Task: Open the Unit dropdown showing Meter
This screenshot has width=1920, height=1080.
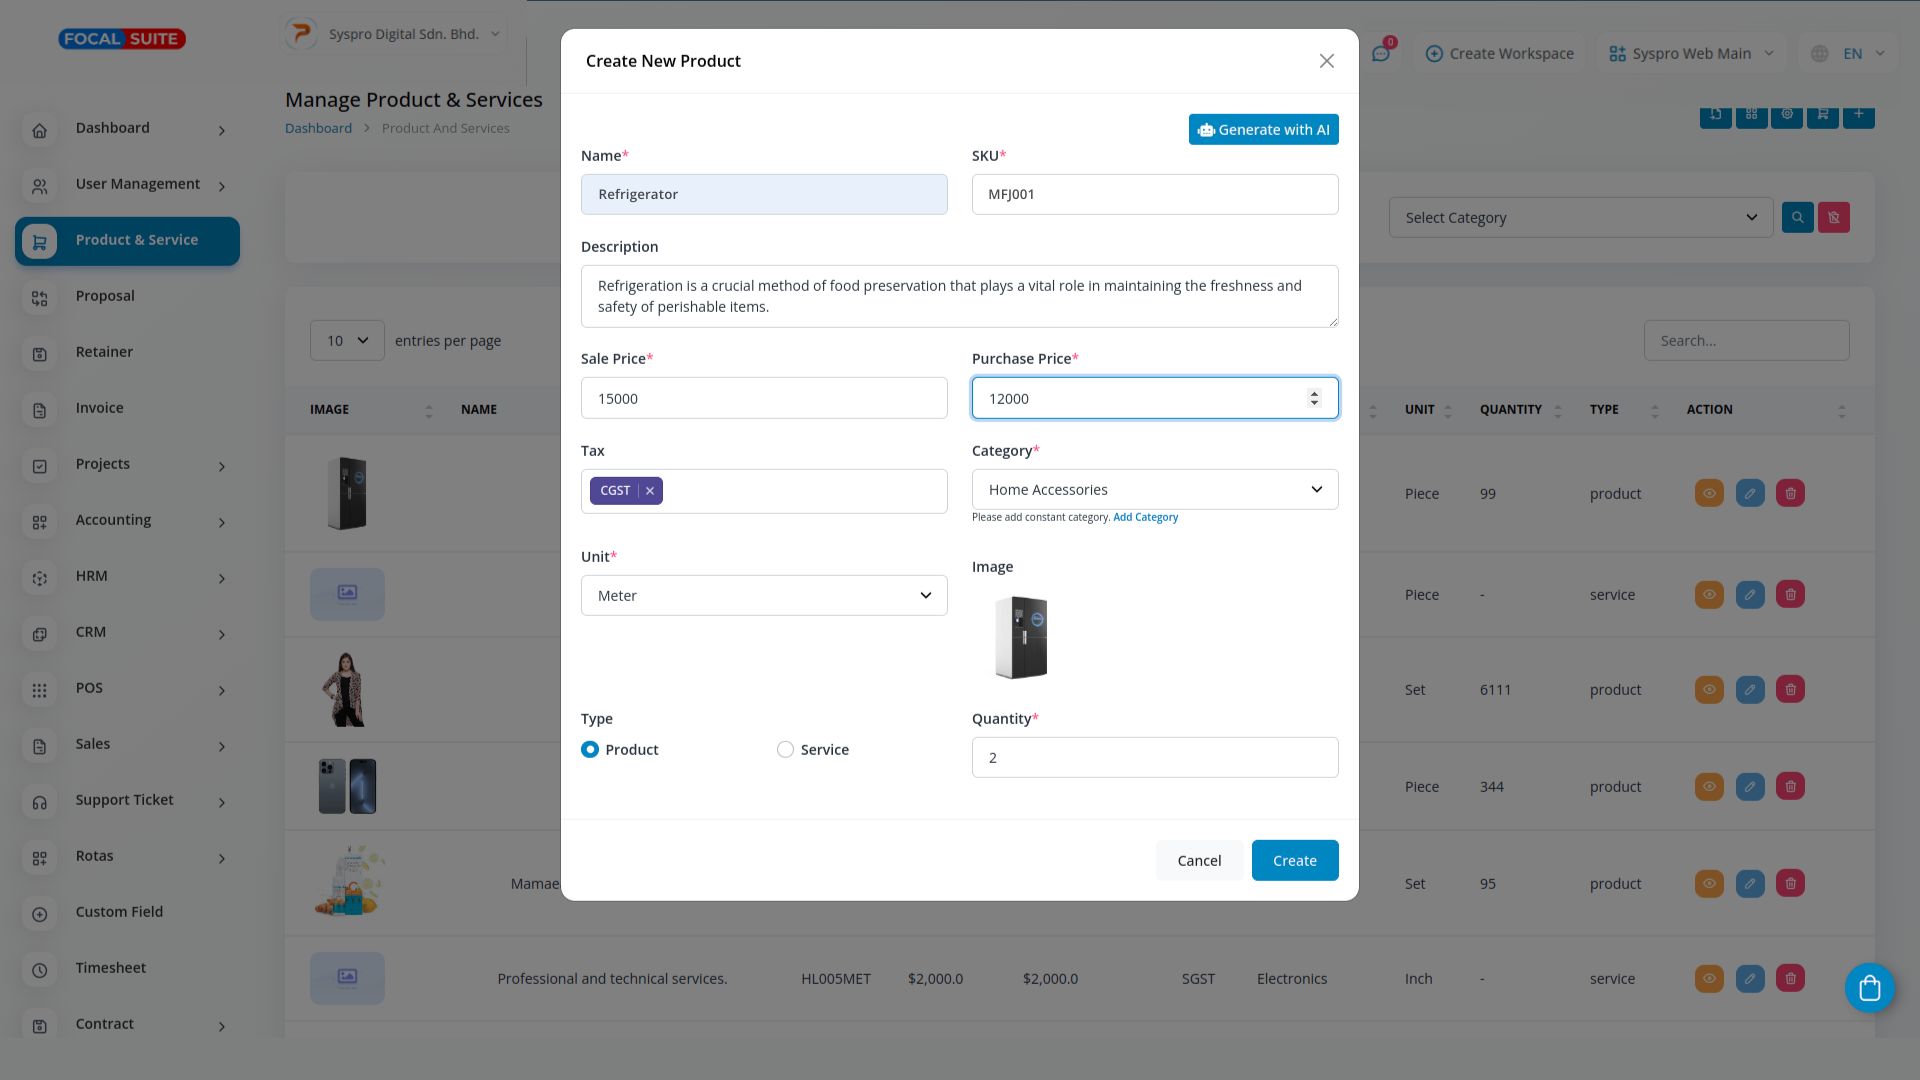Action: pyautogui.click(x=763, y=596)
